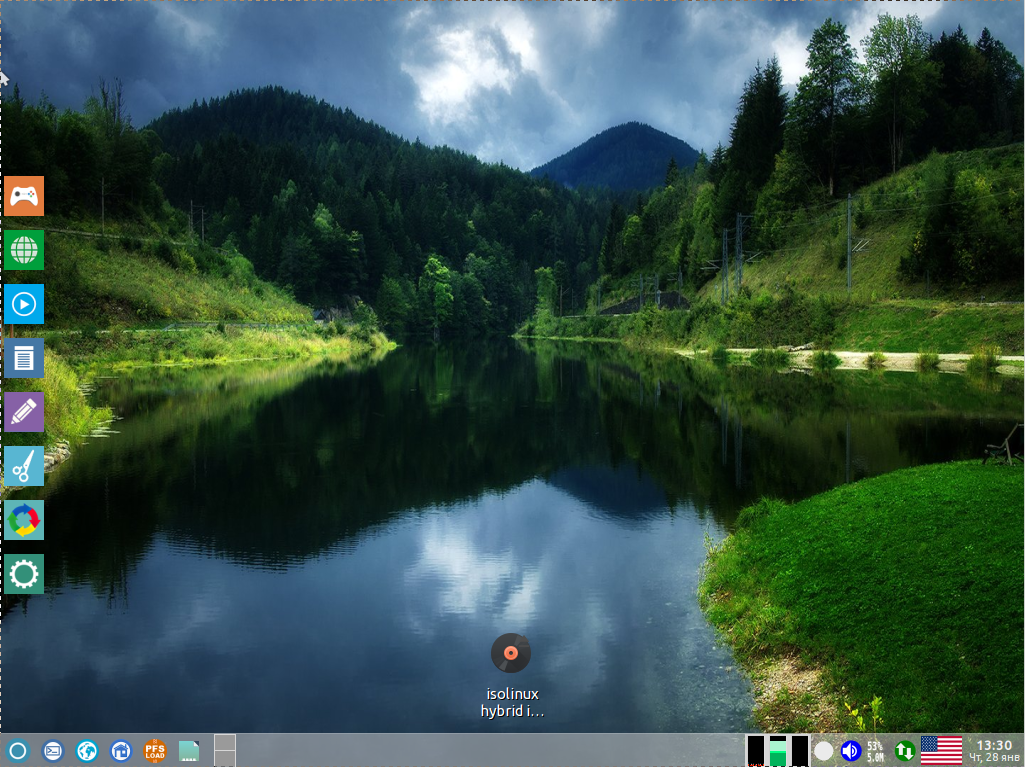Screen dimensions: 1025x767
Task: Click the purple pencil Graphics icon
Action: 24,412
